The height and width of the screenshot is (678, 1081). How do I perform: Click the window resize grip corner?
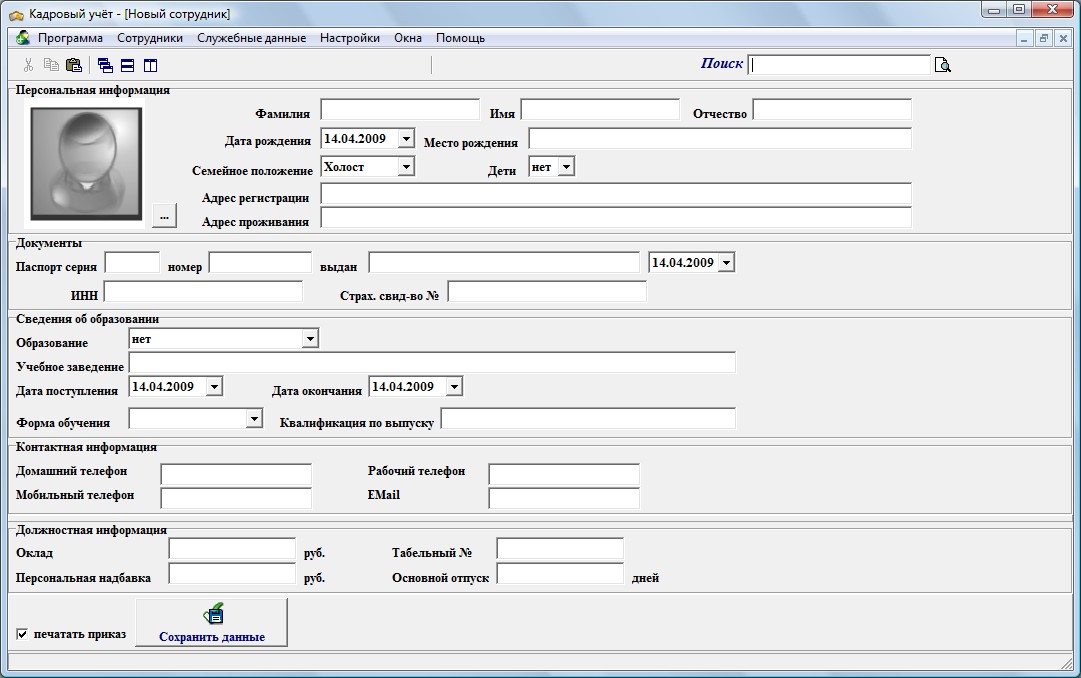coord(1066,663)
